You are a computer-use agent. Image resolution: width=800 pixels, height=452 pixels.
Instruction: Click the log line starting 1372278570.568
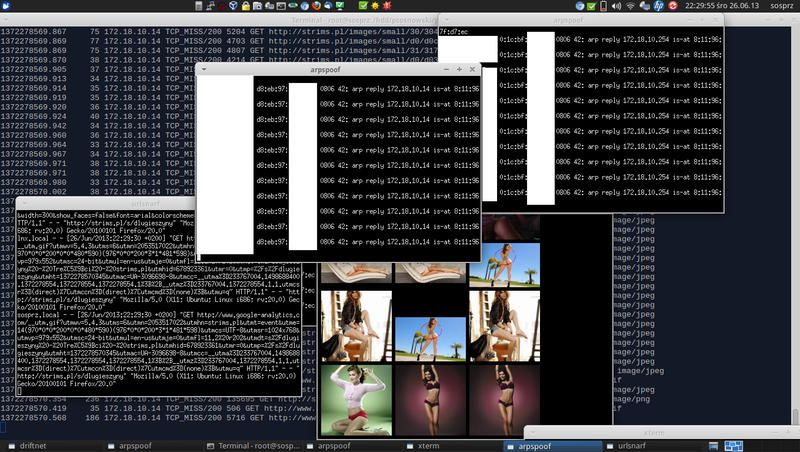click(158, 417)
